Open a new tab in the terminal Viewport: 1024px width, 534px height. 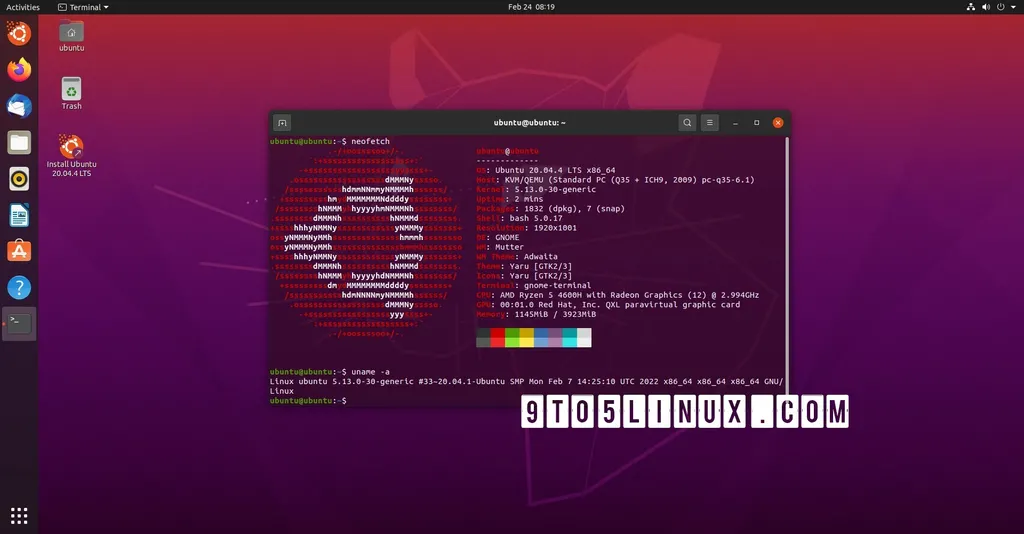tap(283, 123)
